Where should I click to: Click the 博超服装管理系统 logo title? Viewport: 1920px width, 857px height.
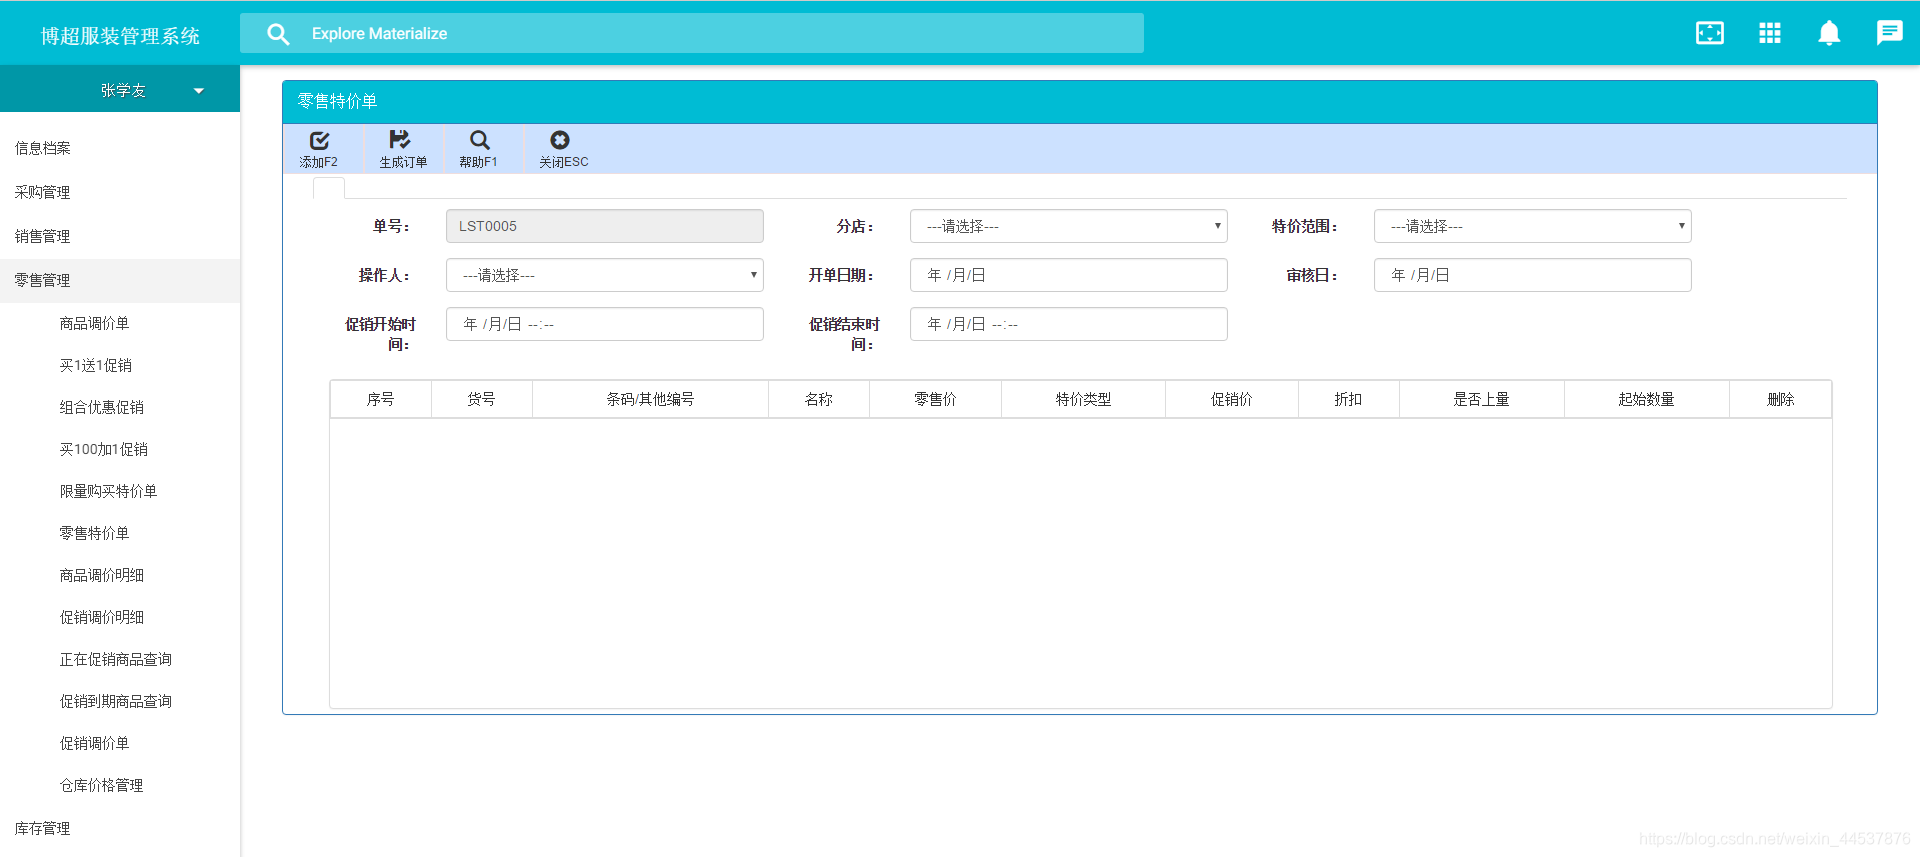(120, 36)
